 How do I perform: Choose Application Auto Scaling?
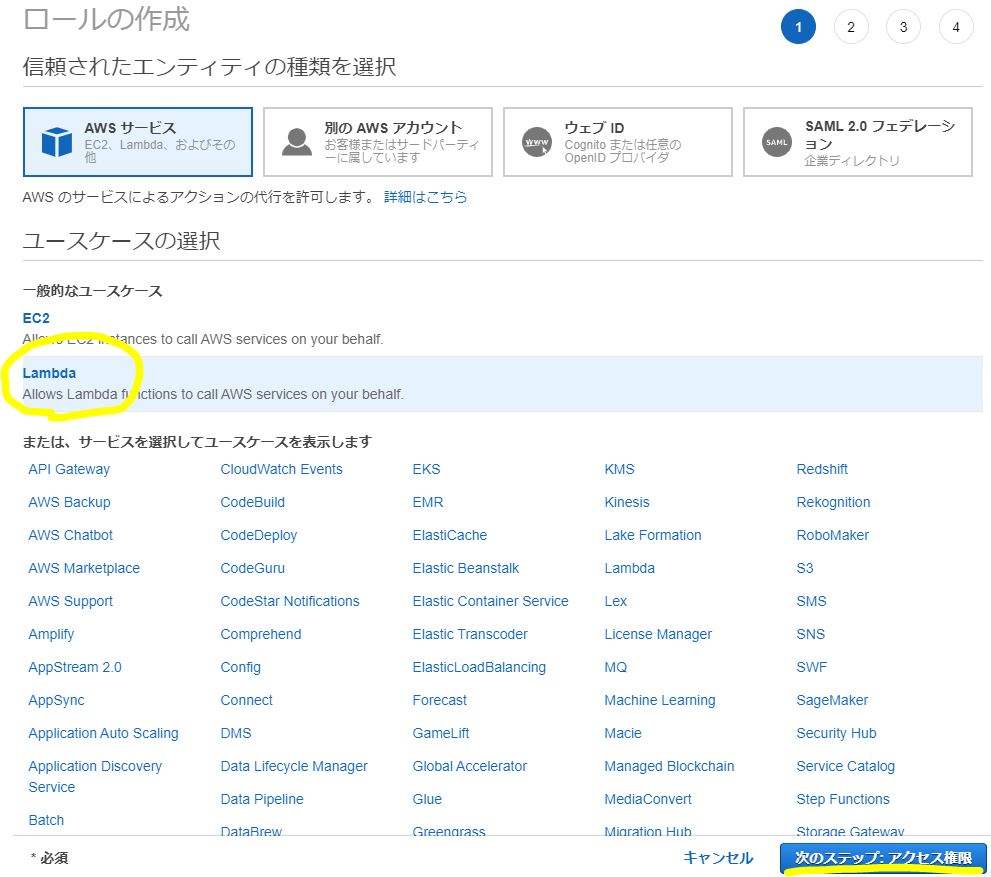[x=104, y=733]
